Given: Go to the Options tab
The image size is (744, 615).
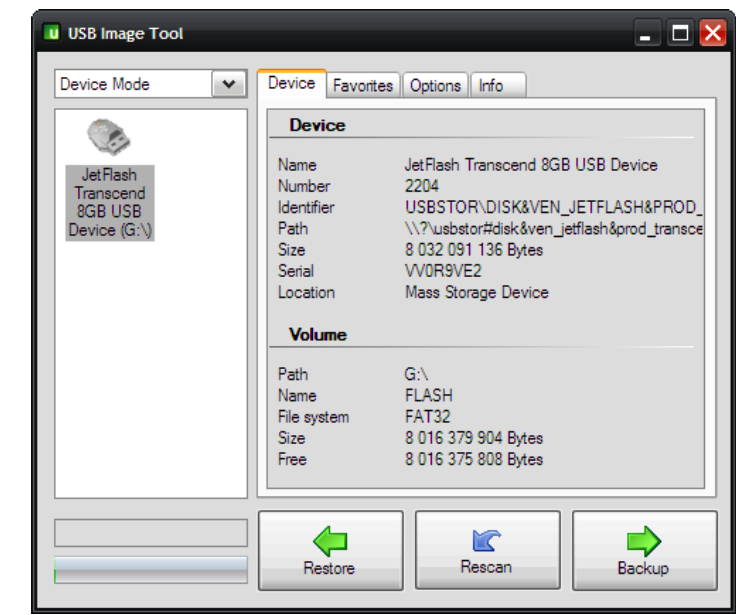Looking at the screenshot, I should 435,86.
